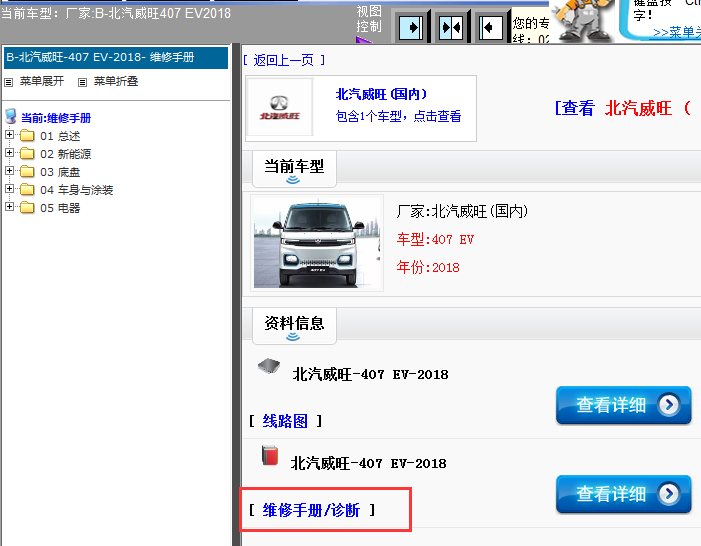
Task: Click the folder icon of 05 电器
Action: click(x=27, y=207)
